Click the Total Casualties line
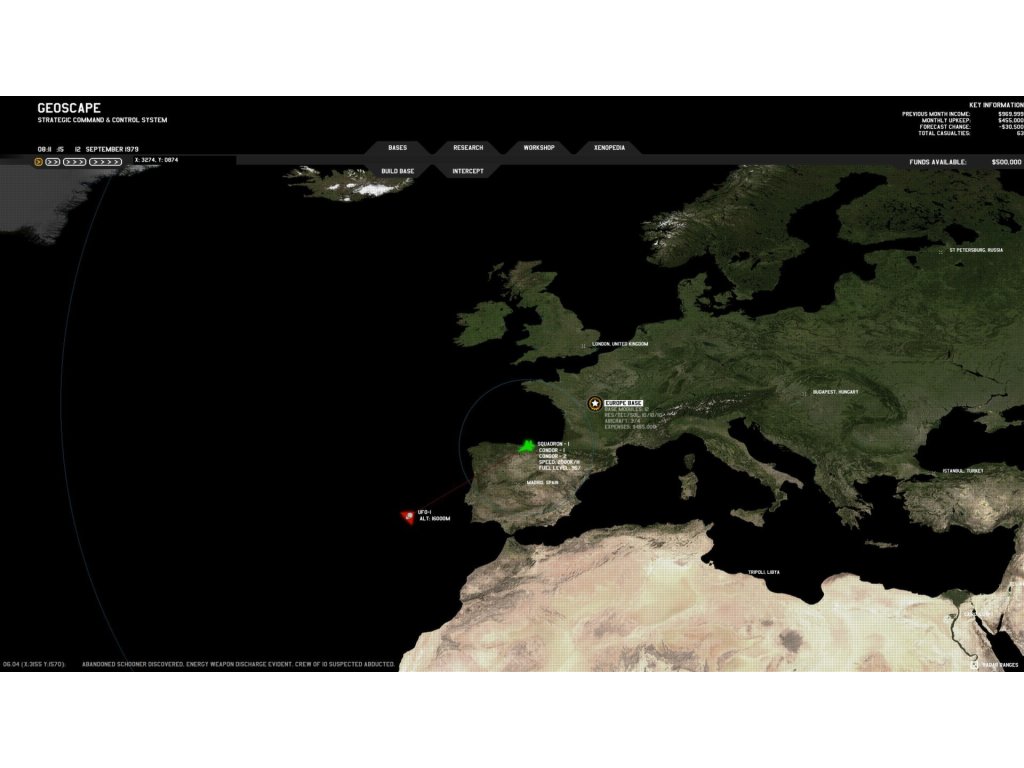The height and width of the screenshot is (768, 1024). pos(970,133)
